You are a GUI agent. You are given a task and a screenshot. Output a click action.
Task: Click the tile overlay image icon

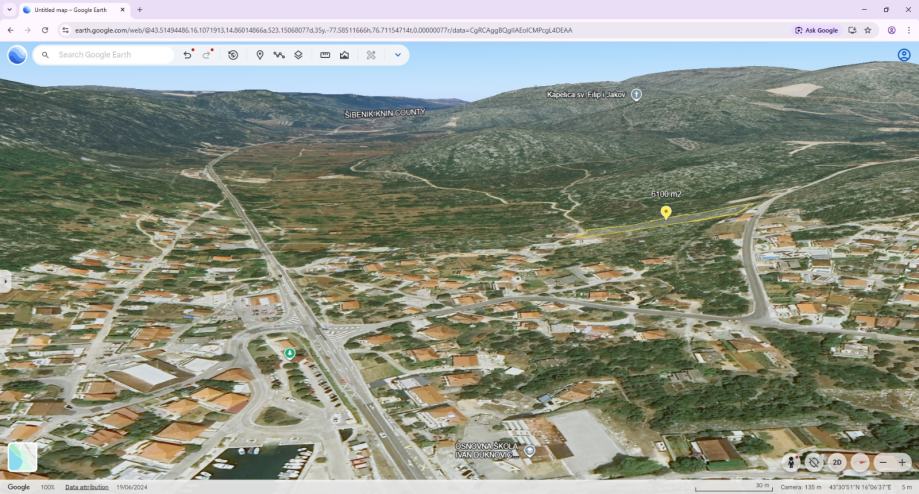(344, 55)
